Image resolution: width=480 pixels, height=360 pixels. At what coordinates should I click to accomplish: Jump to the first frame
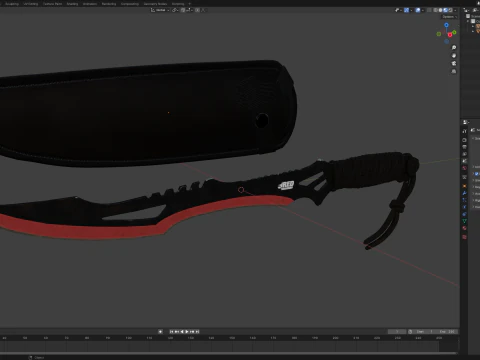[x=171, y=332]
